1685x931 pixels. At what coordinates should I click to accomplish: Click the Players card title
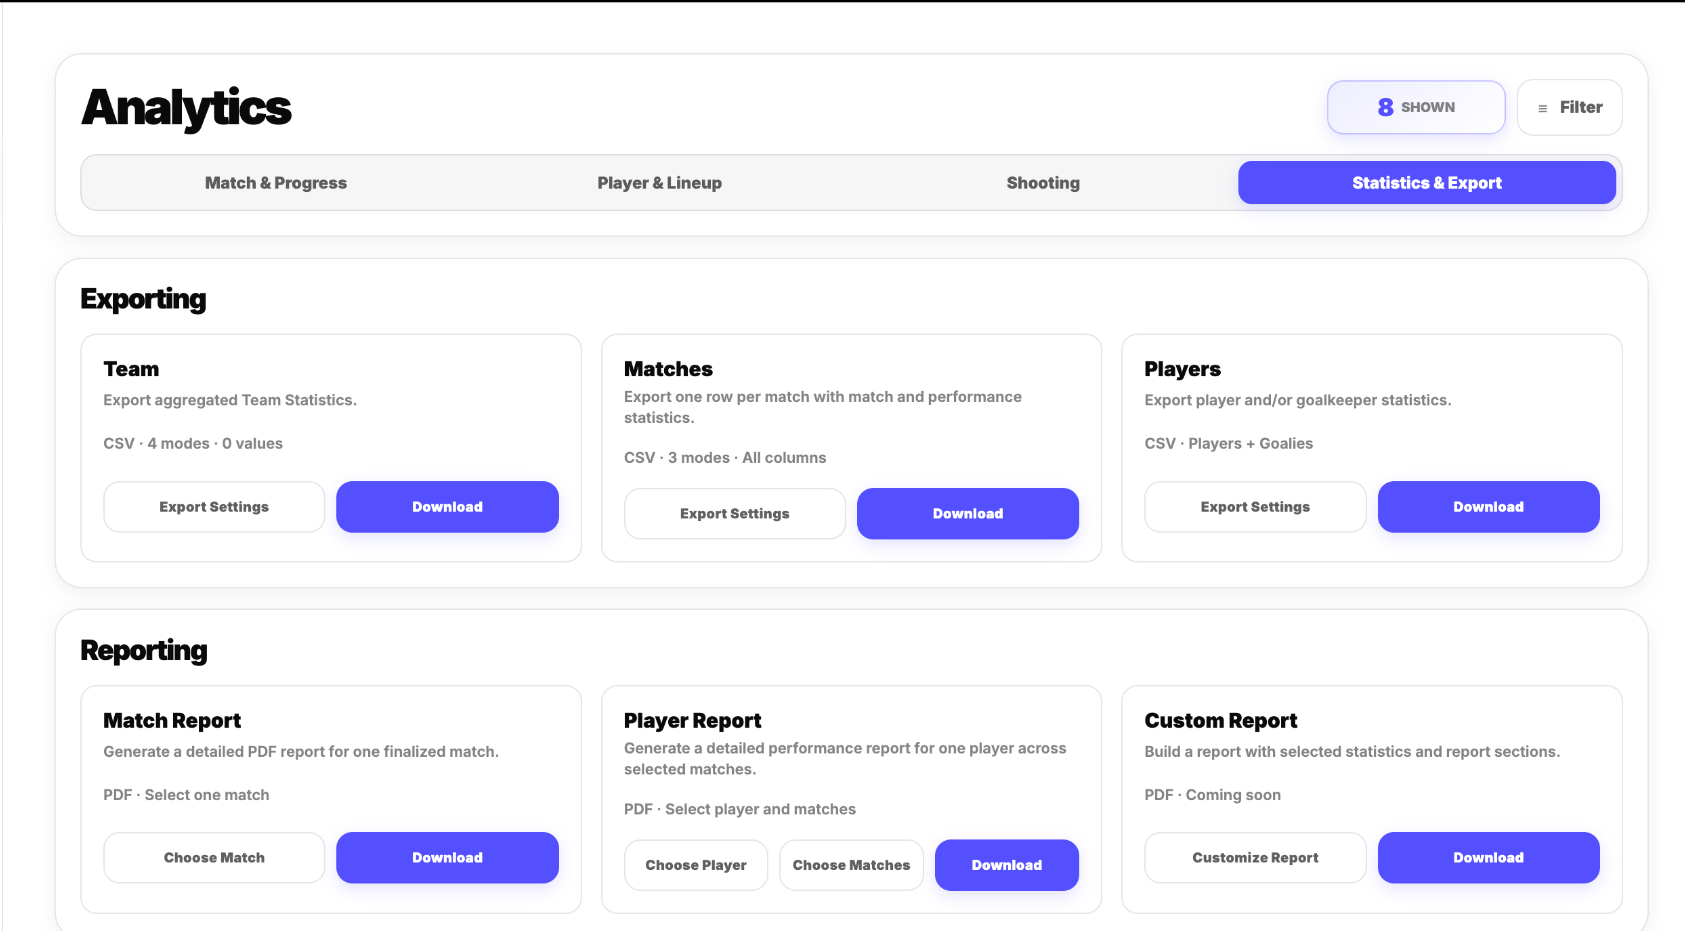pyautogui.click(x=1182, y=369)
